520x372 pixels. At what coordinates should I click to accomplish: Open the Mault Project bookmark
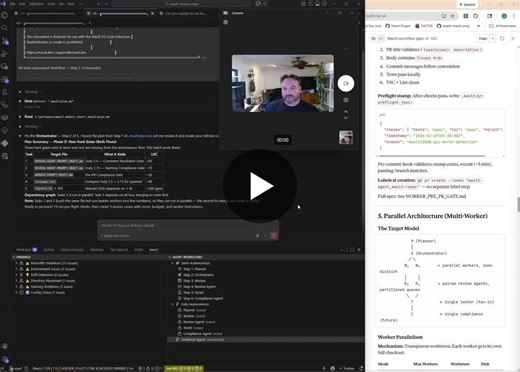point(398,26)
